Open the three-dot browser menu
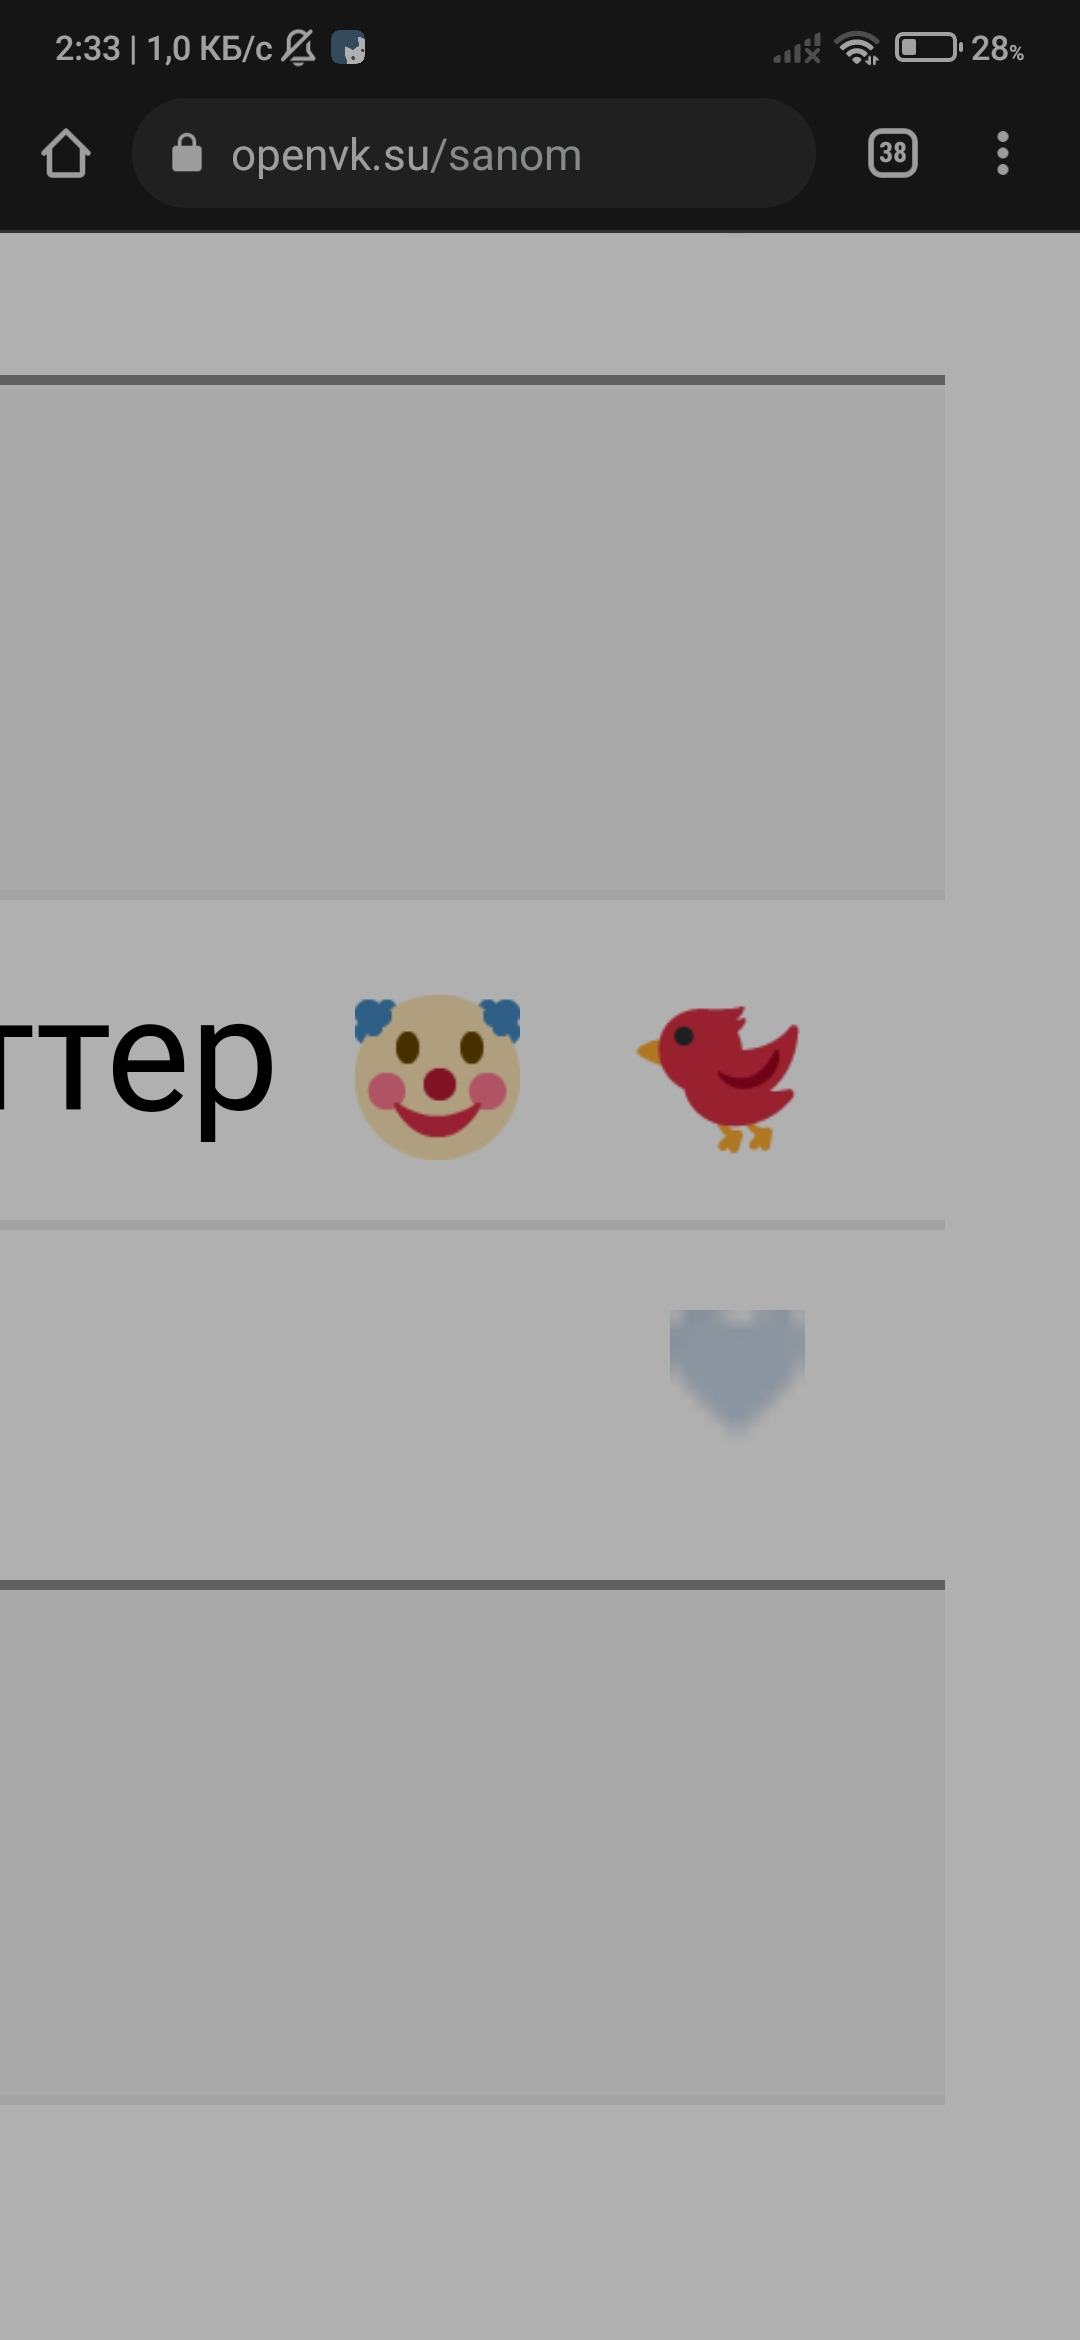 click(1002, 153)
